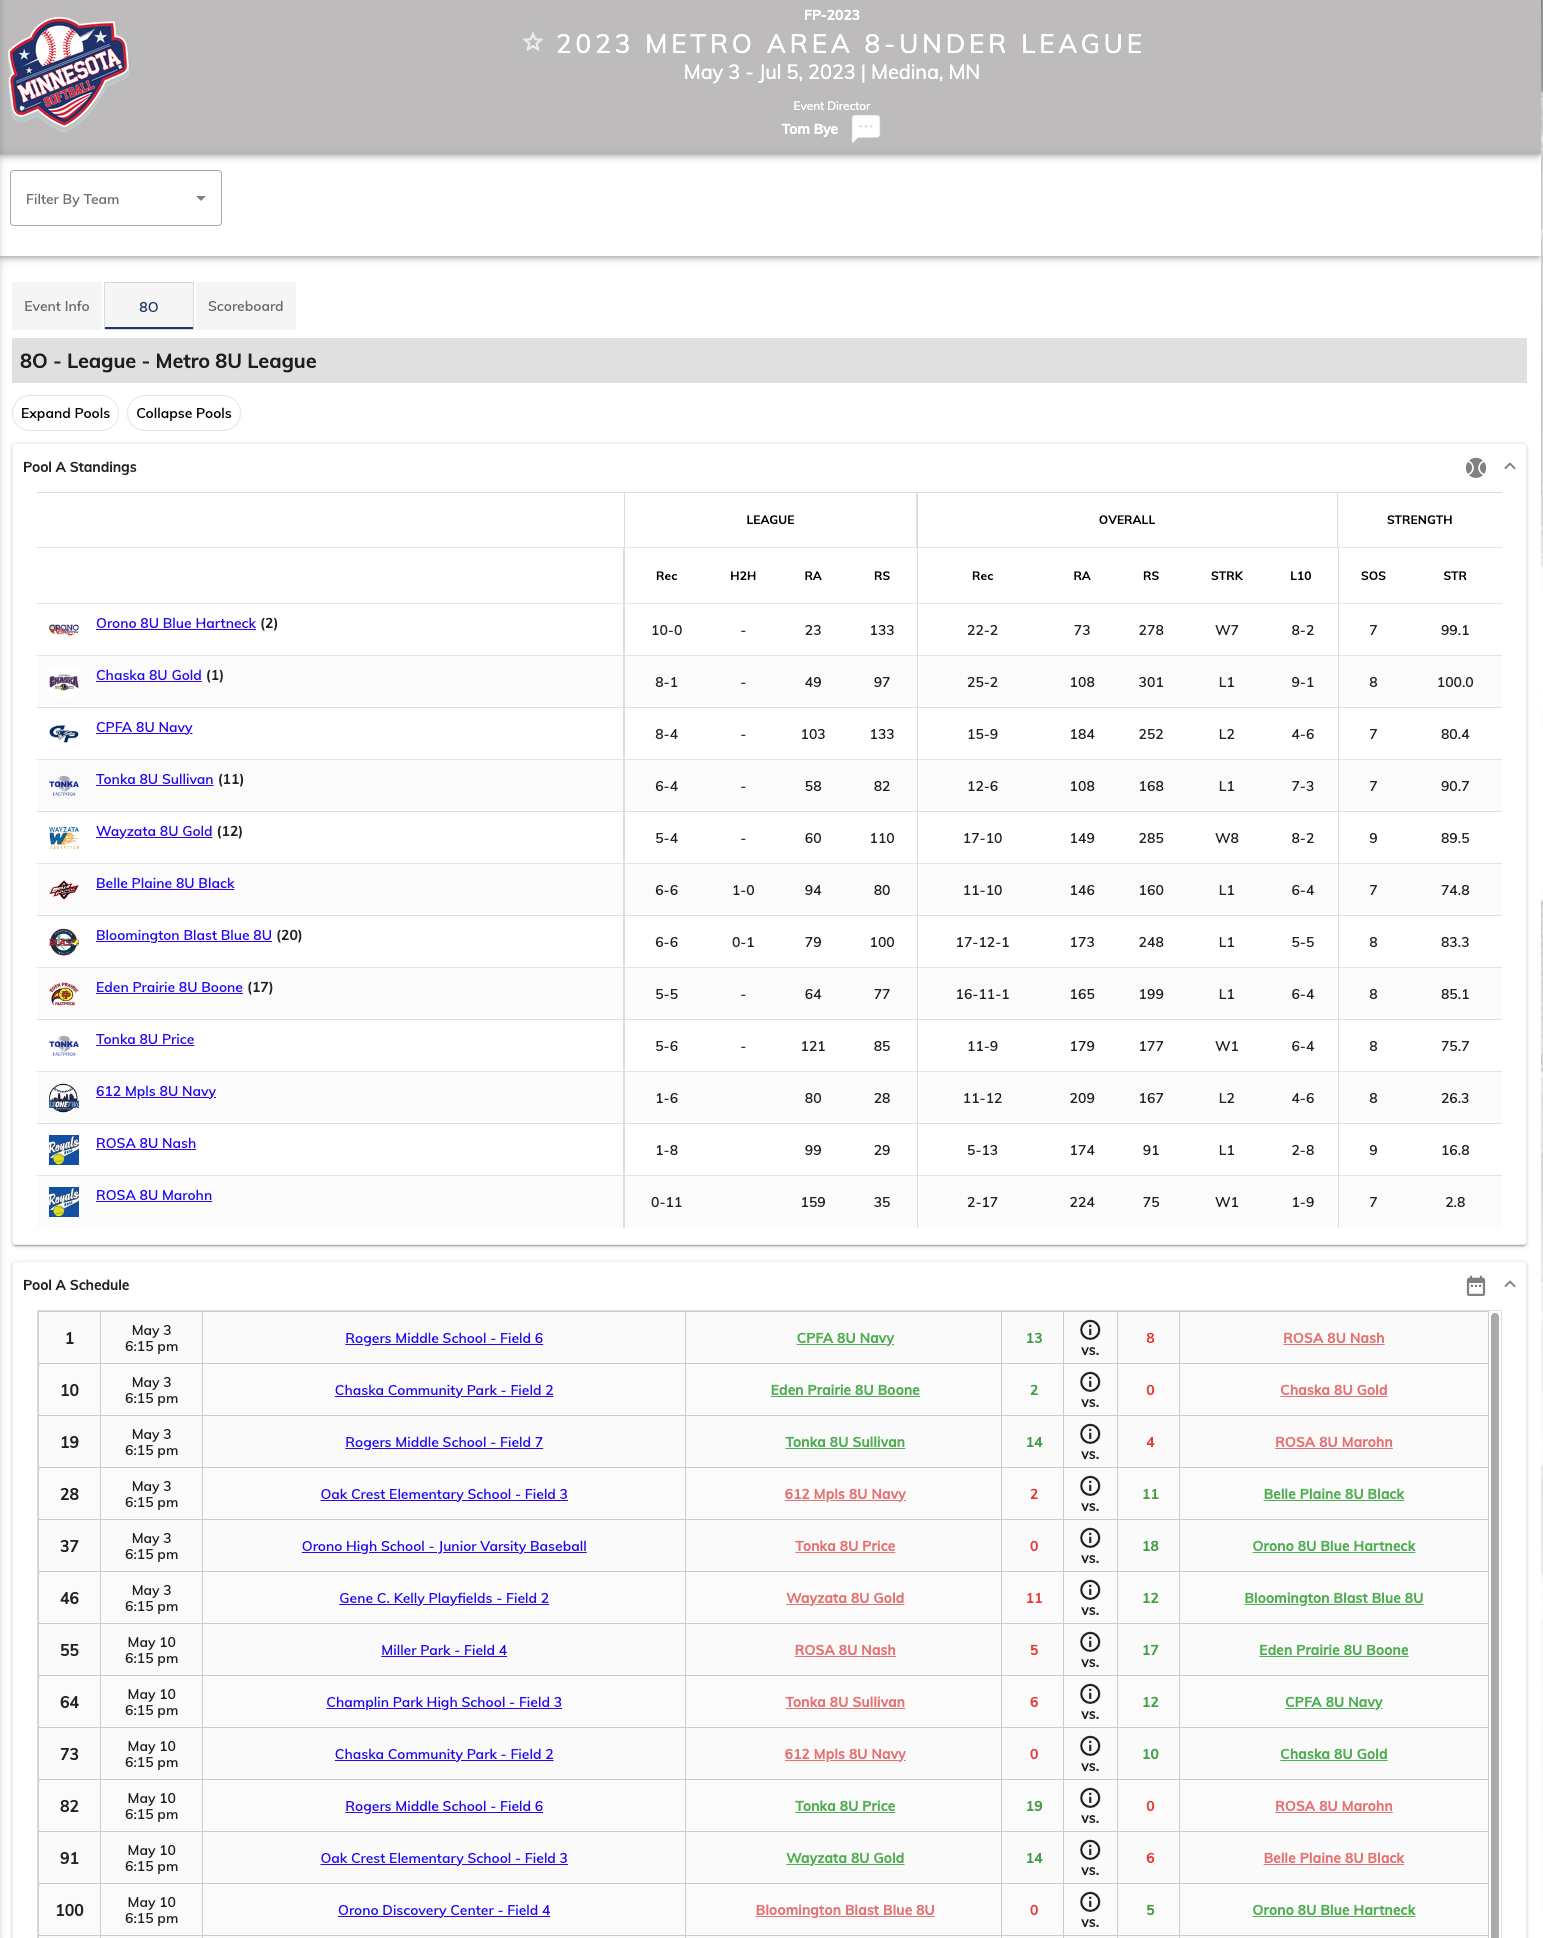The width and height of the screenshot is (1543, 1938).
Task: Click the Tonka 8U Price team logo
Action: tap(64, 1045)
